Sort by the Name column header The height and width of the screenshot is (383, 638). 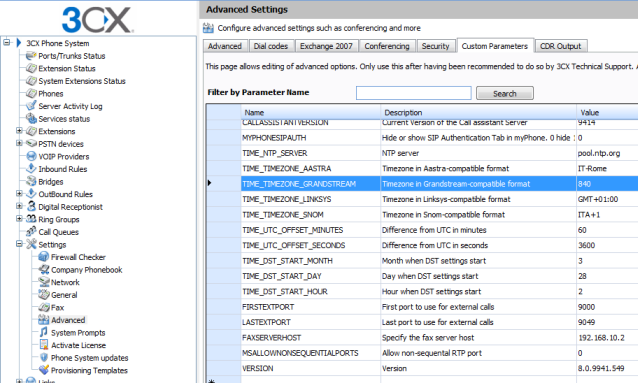[311, 112]
